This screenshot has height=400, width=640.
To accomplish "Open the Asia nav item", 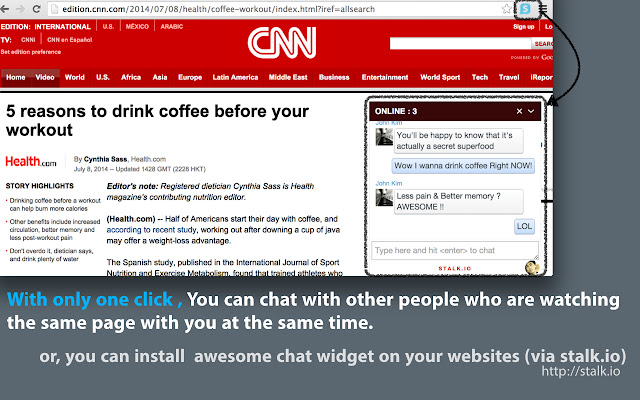I will tap(160, 77).
